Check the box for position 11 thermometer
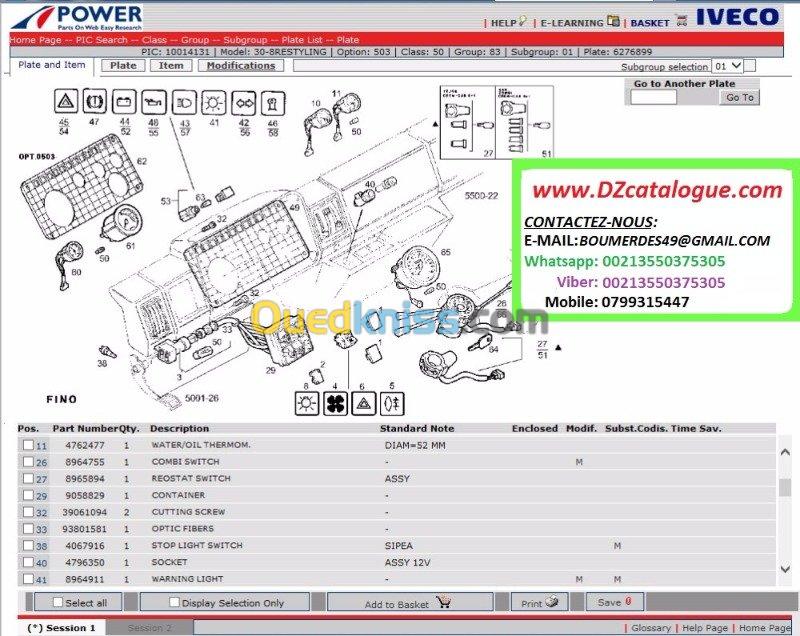800x636 pixels. click(x=28, y=445)
